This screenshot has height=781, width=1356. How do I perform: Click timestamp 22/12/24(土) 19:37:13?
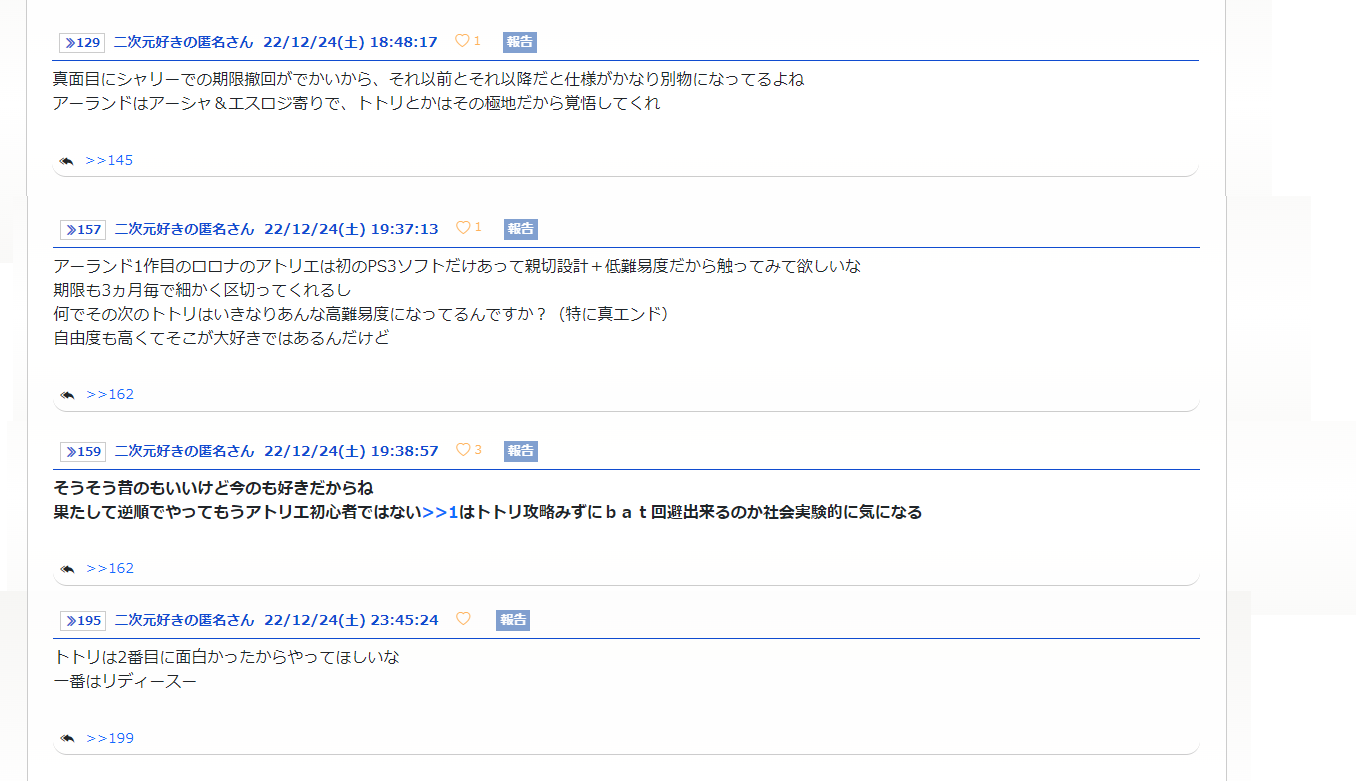[x=351, y=229]
